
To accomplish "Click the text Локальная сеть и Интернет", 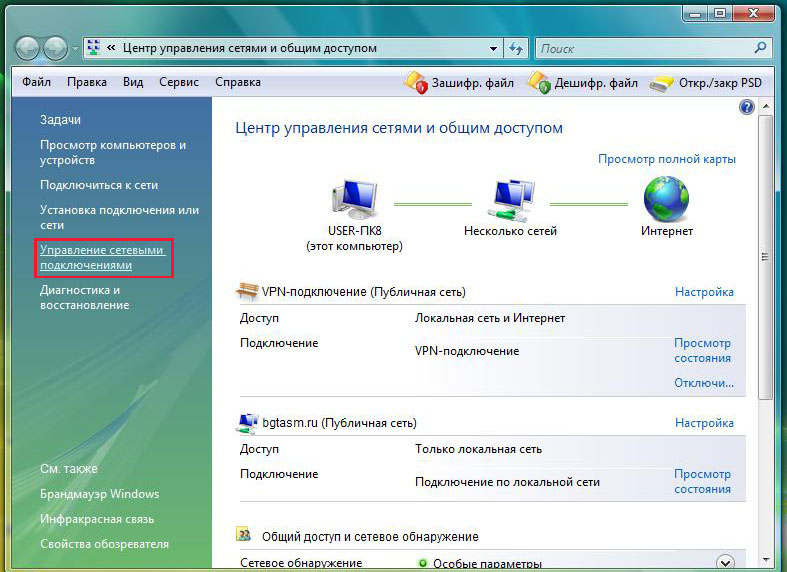I will click(490, 318).
